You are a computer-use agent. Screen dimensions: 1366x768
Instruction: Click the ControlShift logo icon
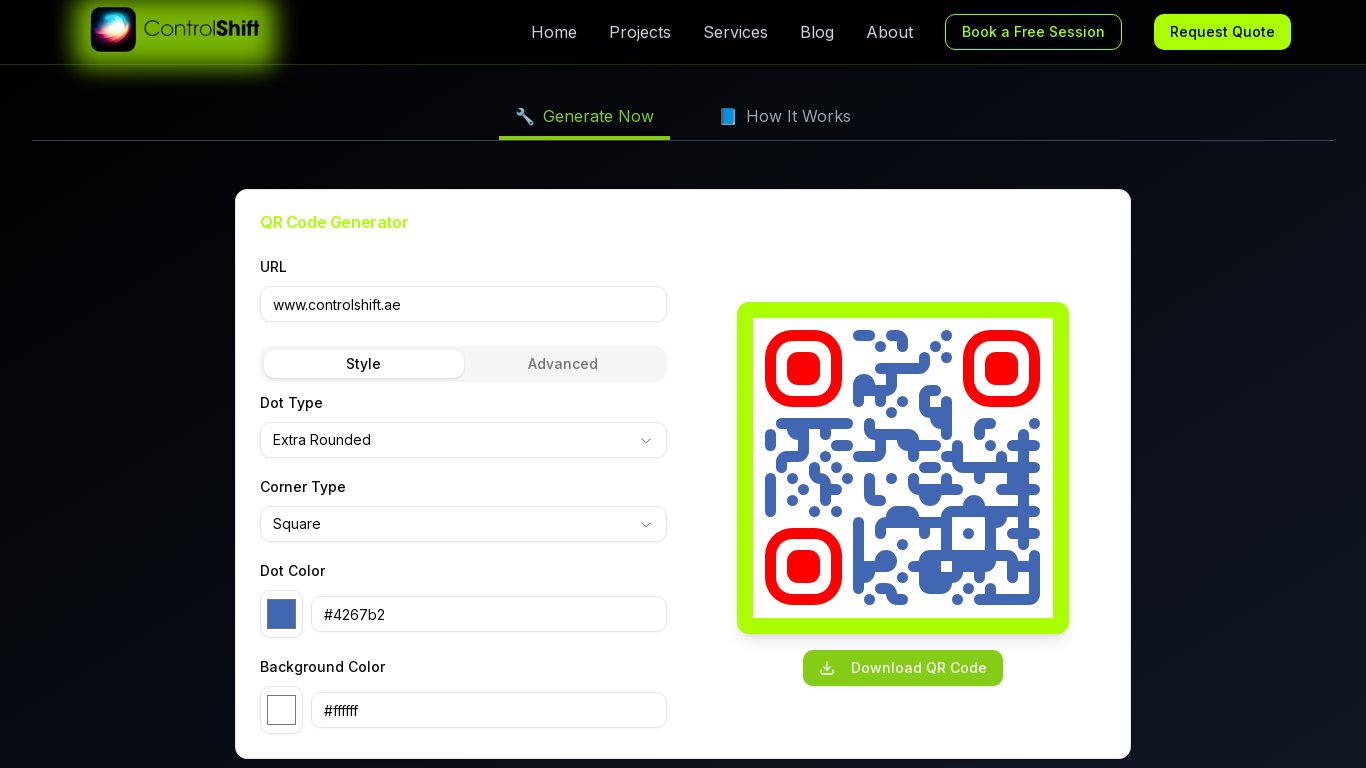coord(113,30)
